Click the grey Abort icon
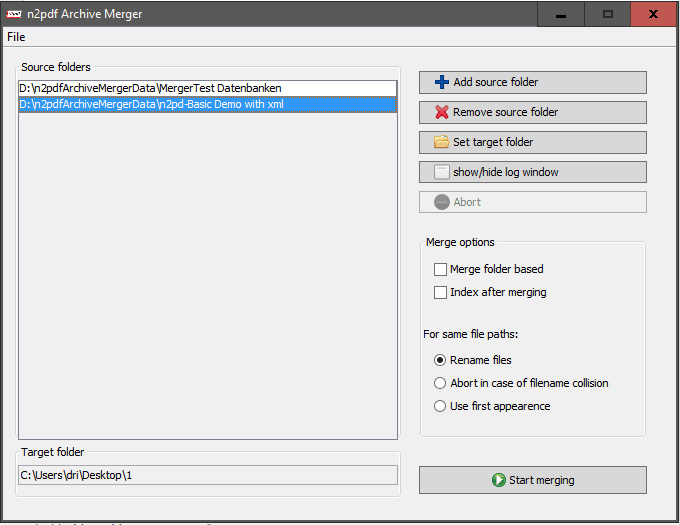This screenshot has width=680, height=525. 441,202
